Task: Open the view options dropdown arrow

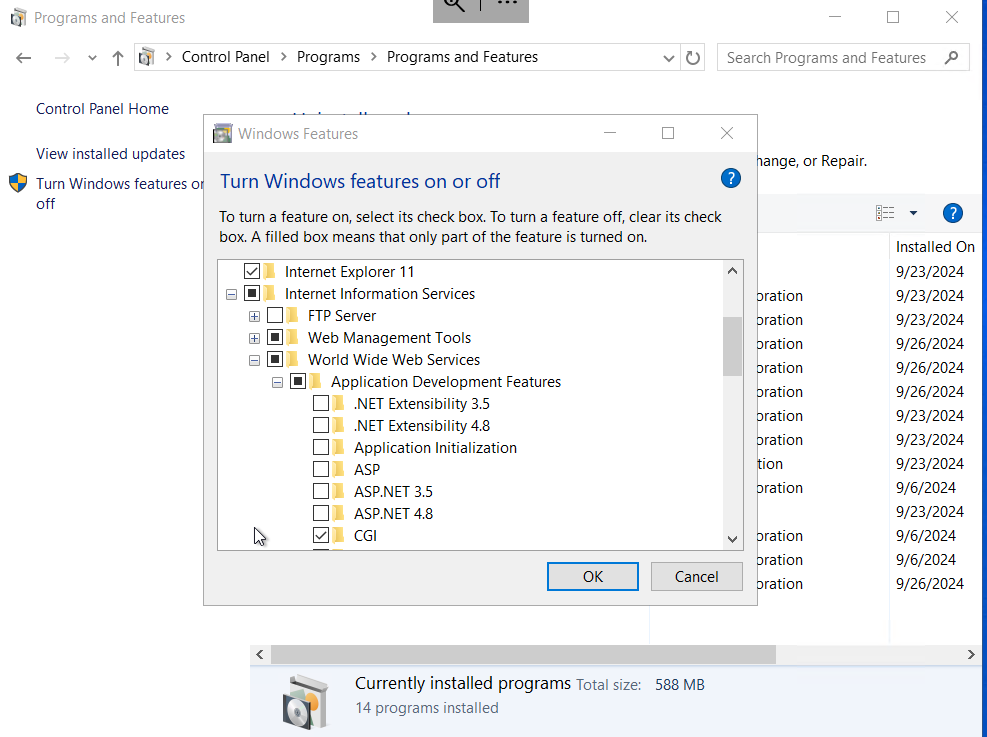Action: (913, 213)
